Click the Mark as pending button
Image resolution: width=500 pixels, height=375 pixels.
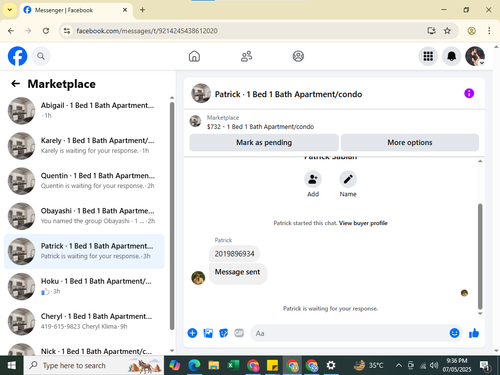click(264, 143)
